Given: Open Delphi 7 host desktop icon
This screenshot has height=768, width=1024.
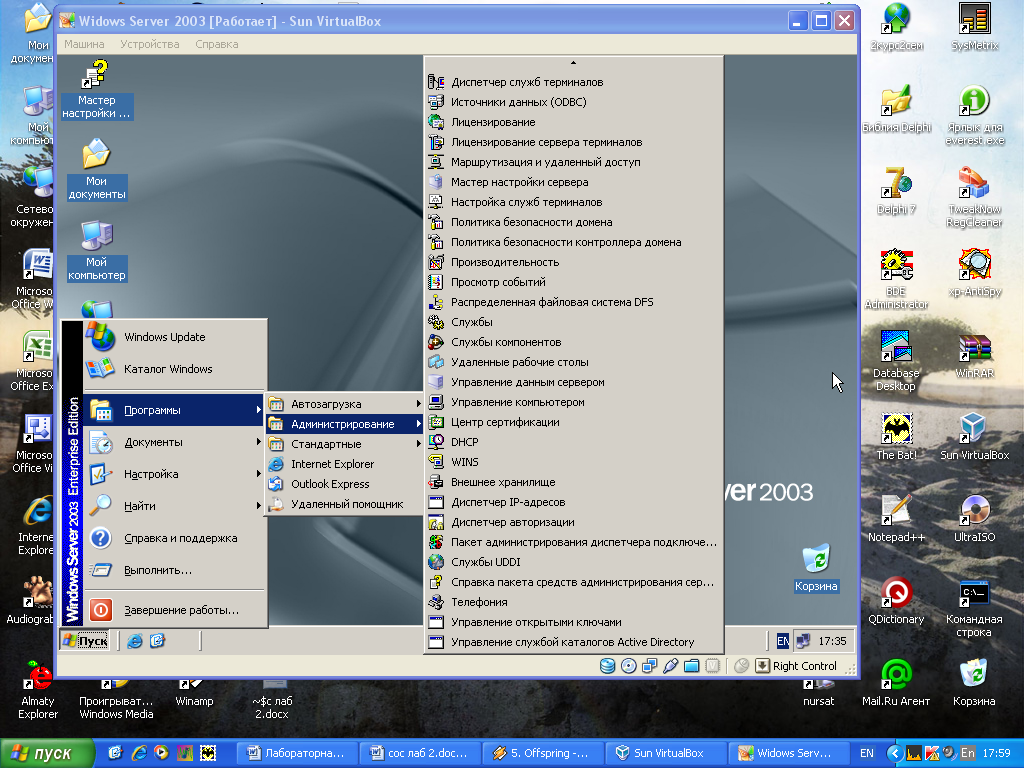Looking at the screenshot, I should tap(896, 191).
